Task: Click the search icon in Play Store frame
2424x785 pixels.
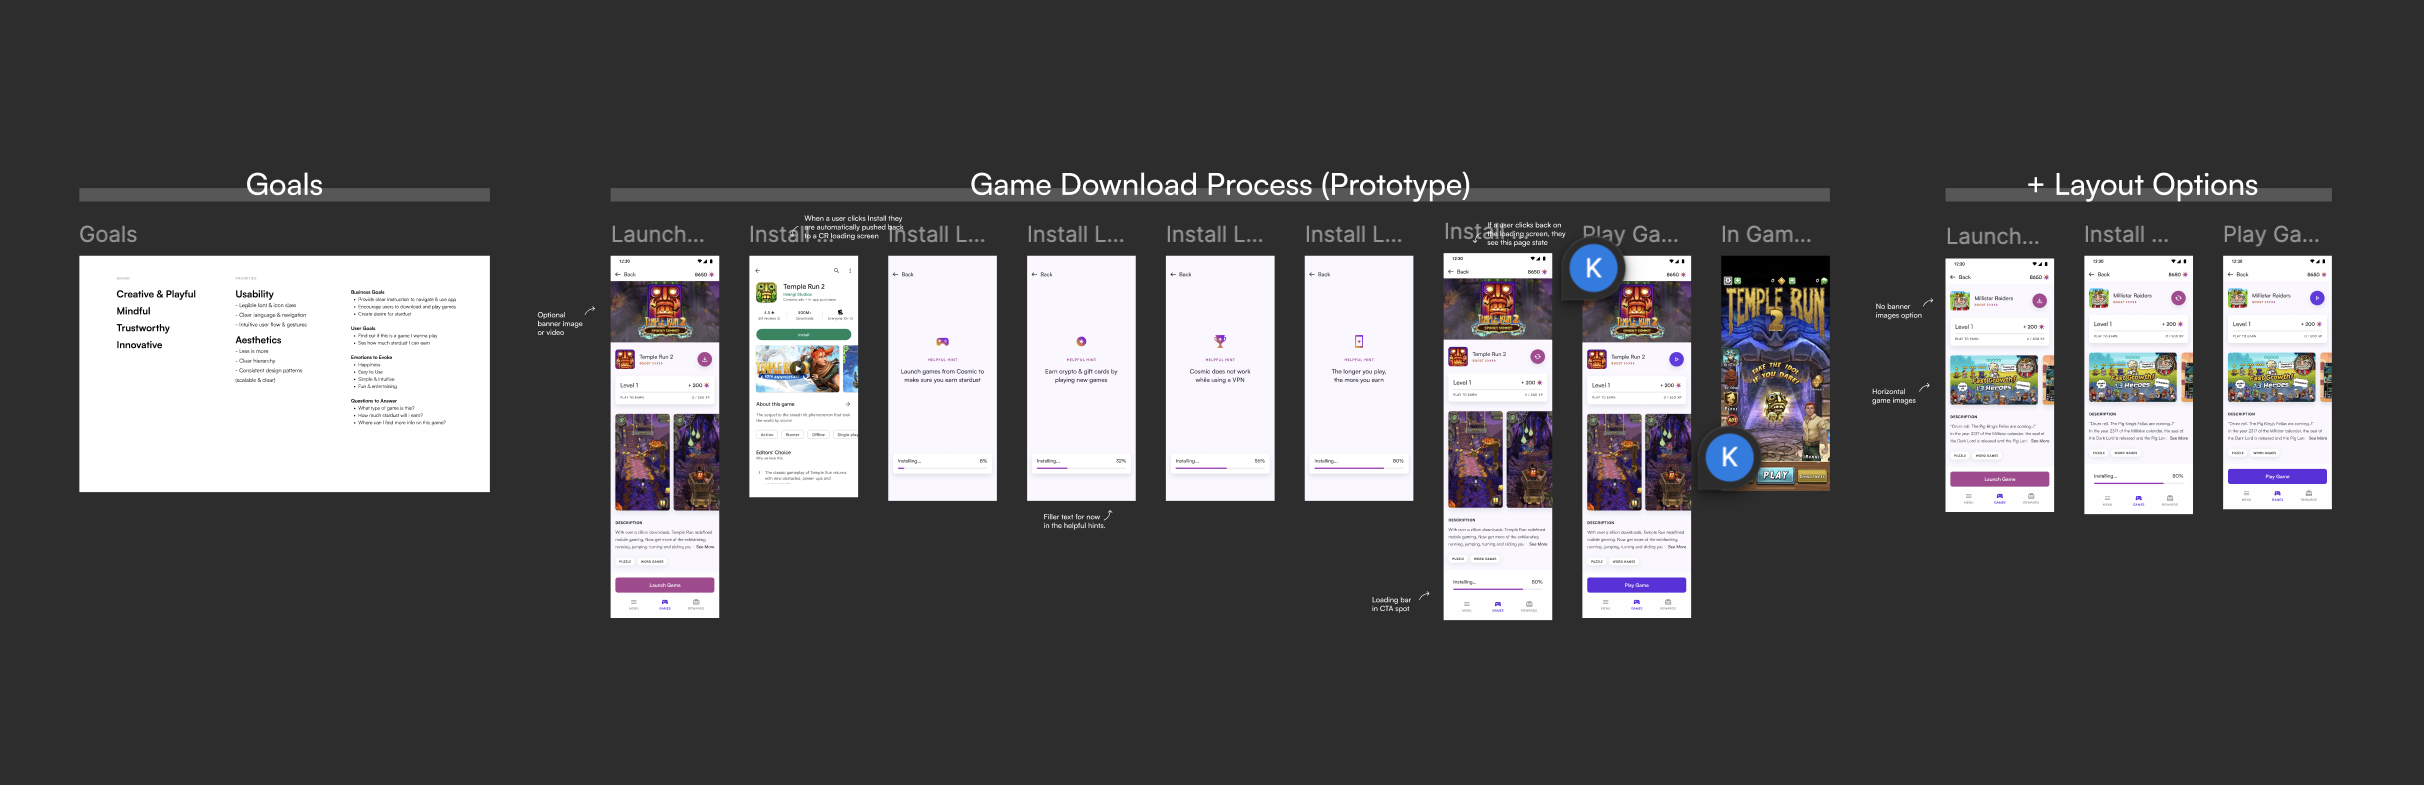Action: [836, 271]
